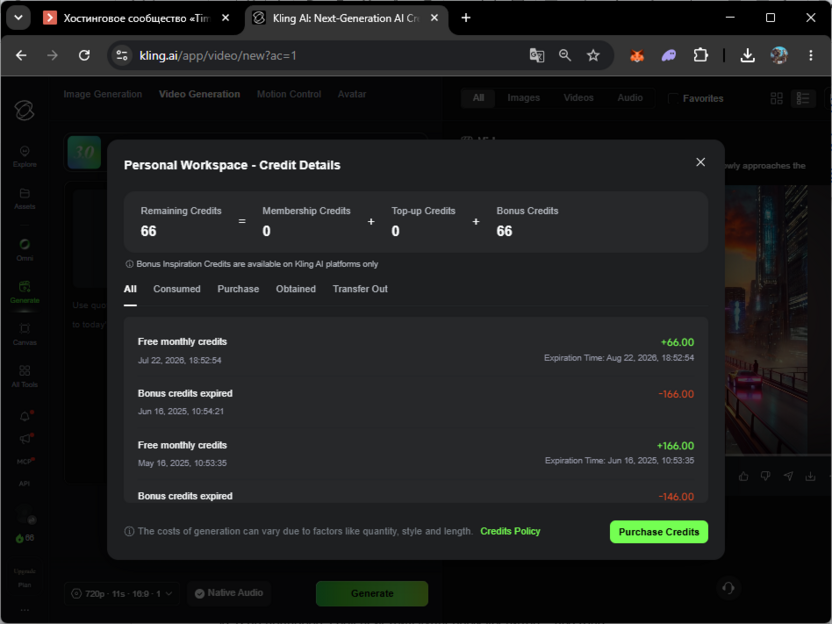Screen dimensions: 832x624
Task: Open MCP in the sidebar
Action: 25,461
